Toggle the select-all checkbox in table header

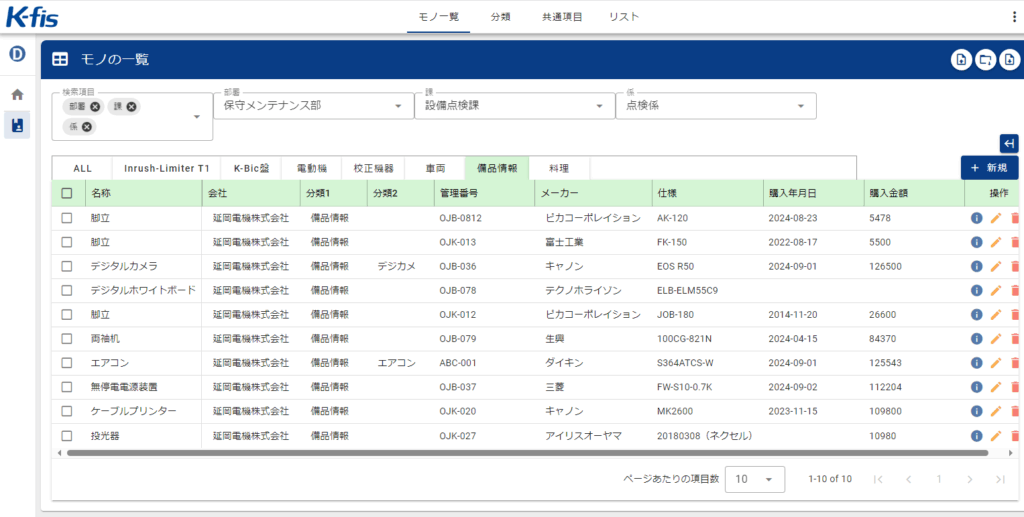coord(67,193)
